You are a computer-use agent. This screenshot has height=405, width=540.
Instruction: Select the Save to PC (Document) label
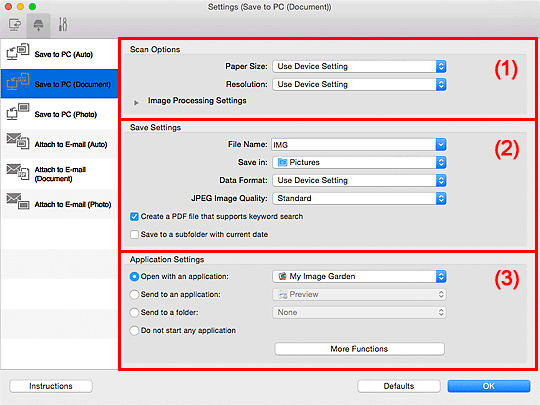(73, 84)
